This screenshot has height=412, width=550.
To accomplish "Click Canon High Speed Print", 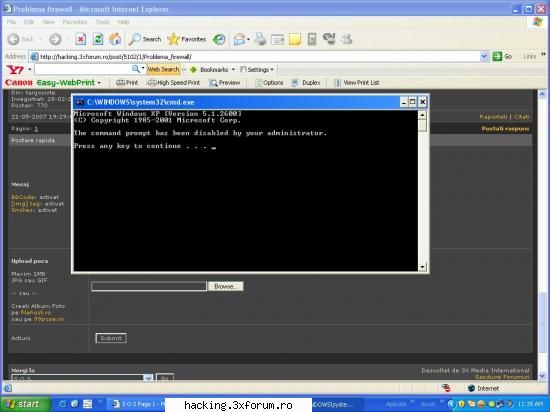I will (x=174, y=83).
